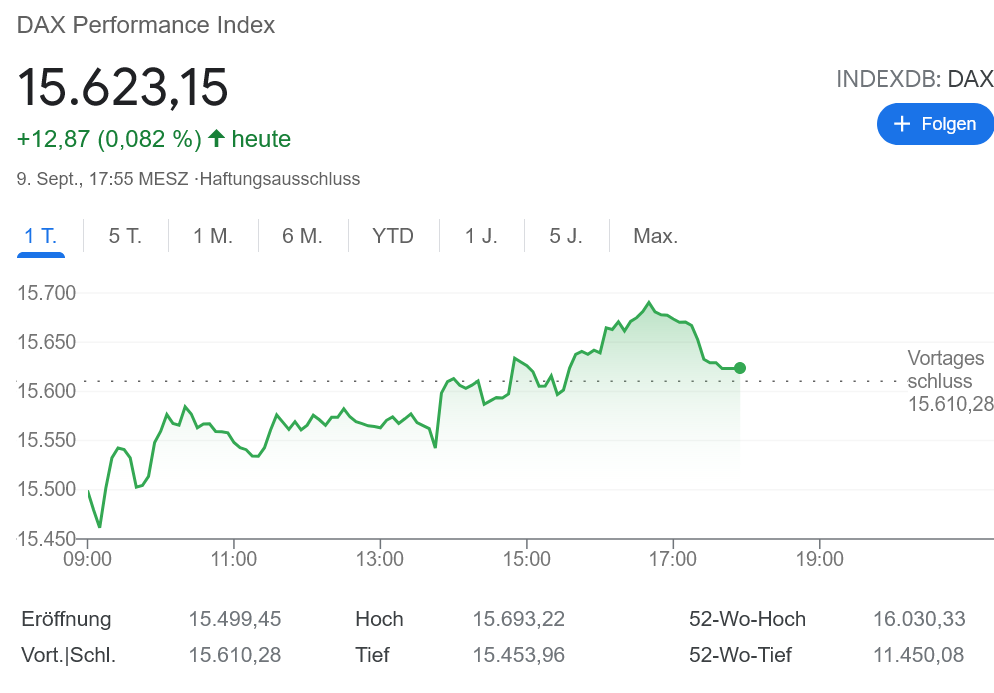Open the 5 J. chart range
Screen dimensions: 994x693
click(x=566, y=237)
